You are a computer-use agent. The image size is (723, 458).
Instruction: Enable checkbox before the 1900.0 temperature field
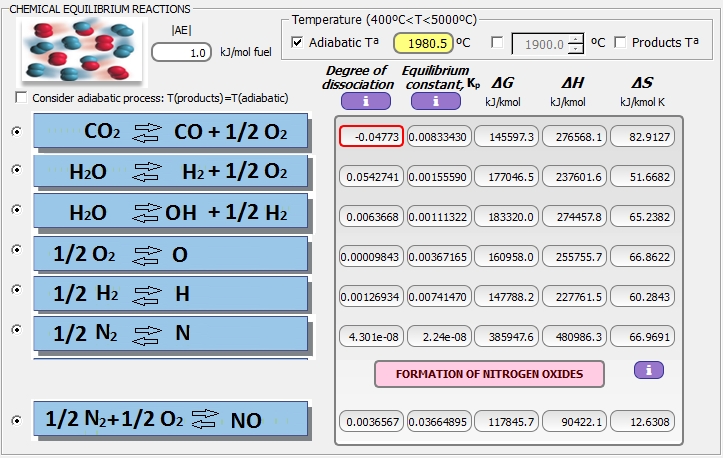point(497,42)
